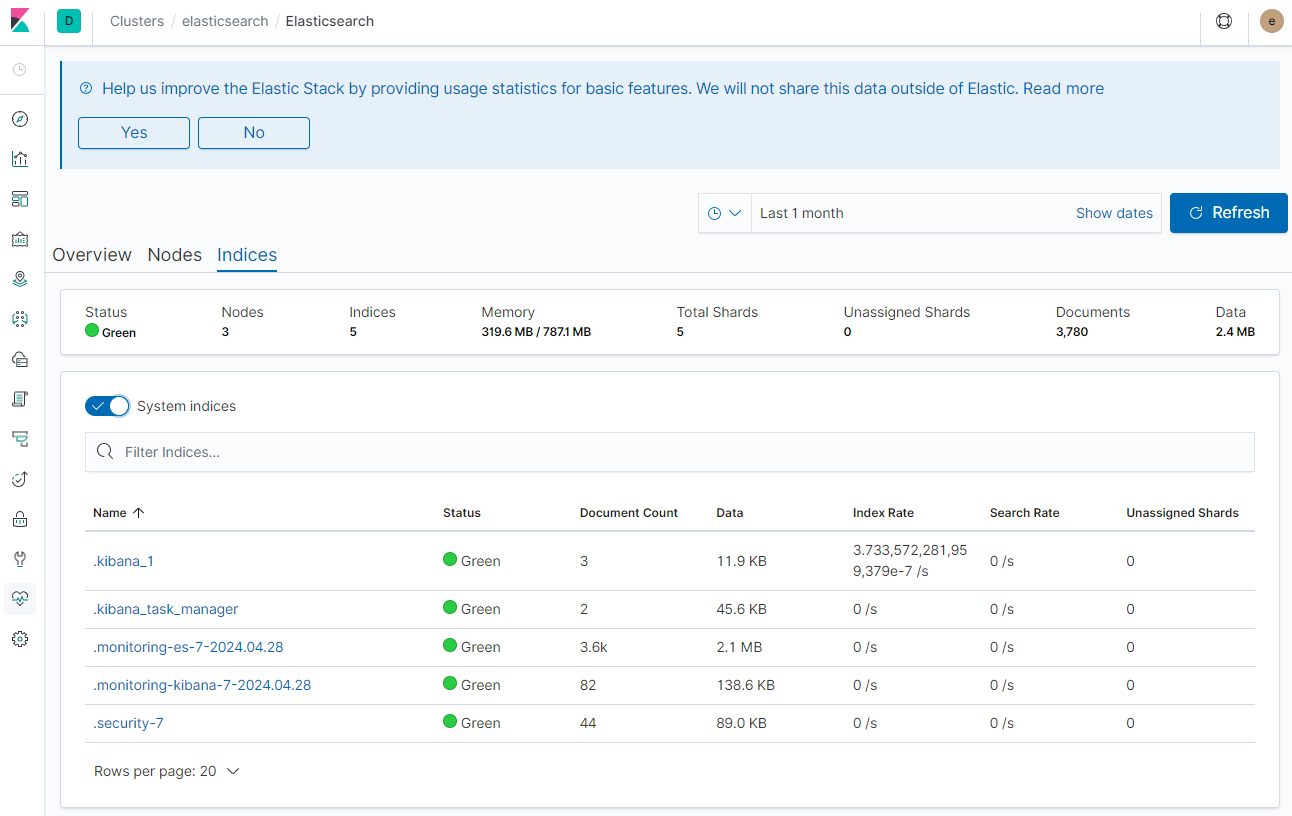Follow the Read more link
The height and width of the screenshot is (816, 1292).
pyautogui.click(x=1063, y=89)
